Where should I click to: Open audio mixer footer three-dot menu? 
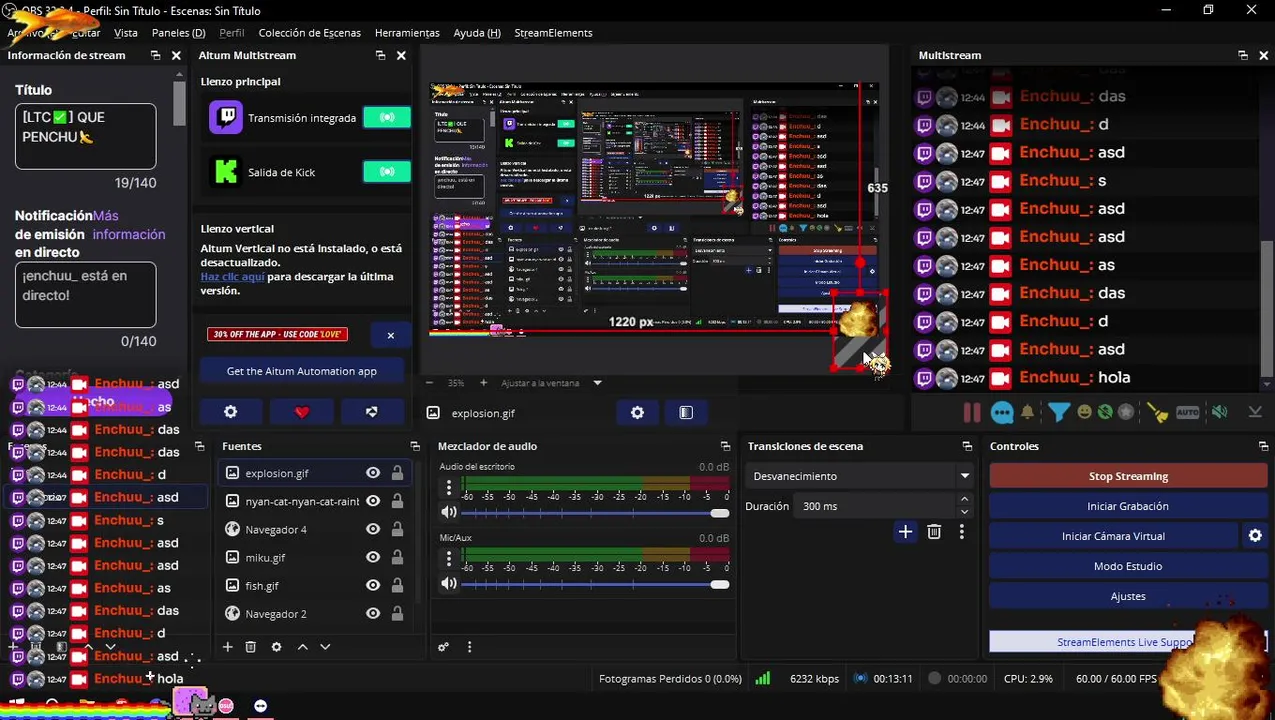point(469,647)
